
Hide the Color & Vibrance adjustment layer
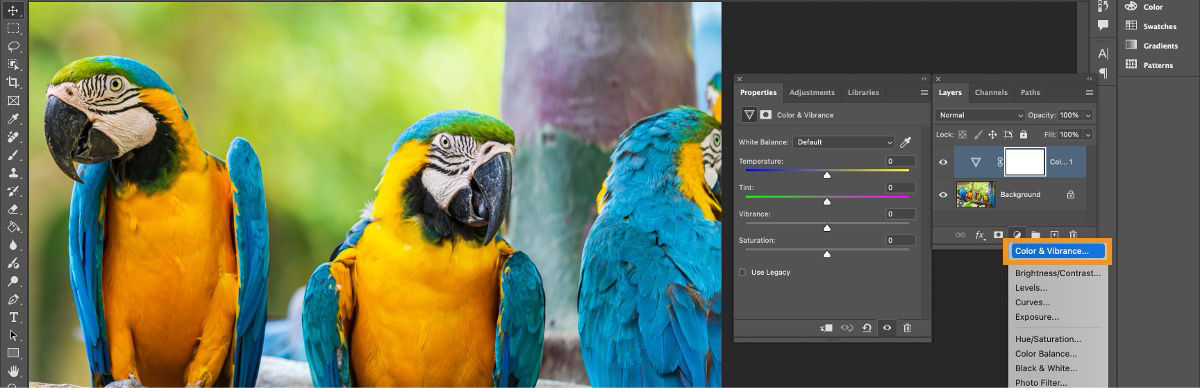(x=943, y=162)
